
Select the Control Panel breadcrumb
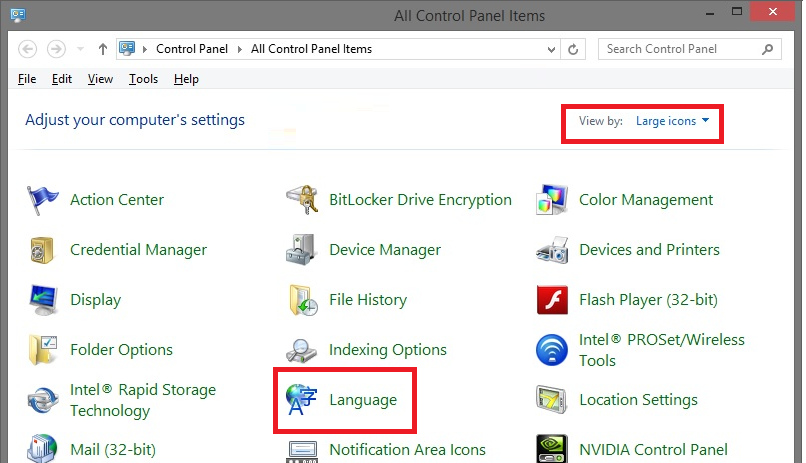[192, 49]
